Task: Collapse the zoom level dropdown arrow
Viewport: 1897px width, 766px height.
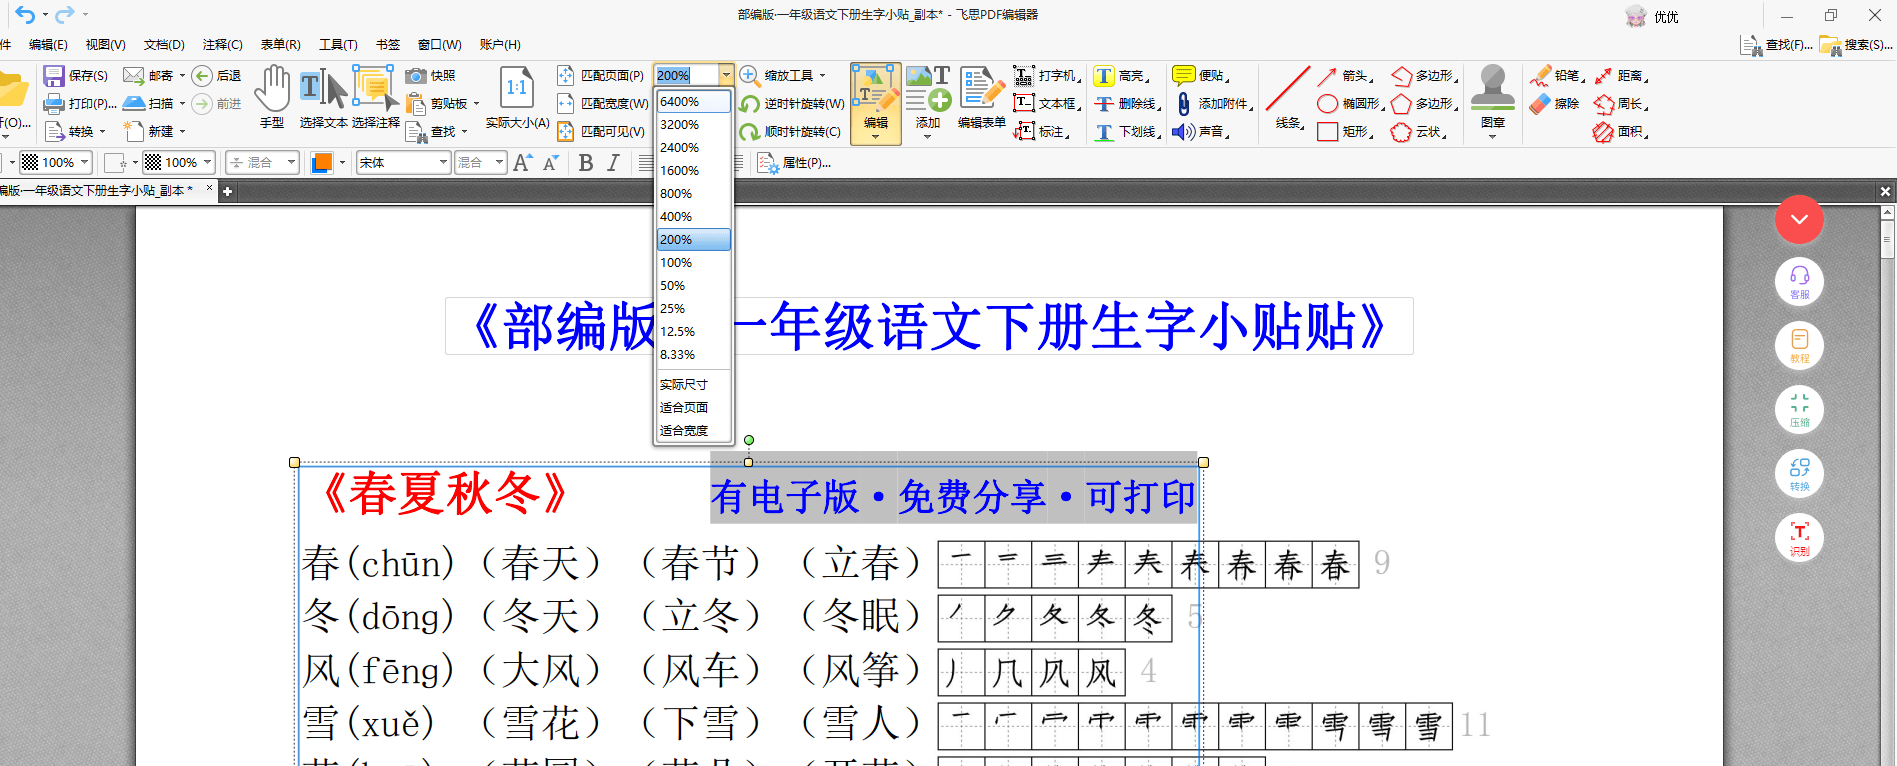Action: (726, 75)
